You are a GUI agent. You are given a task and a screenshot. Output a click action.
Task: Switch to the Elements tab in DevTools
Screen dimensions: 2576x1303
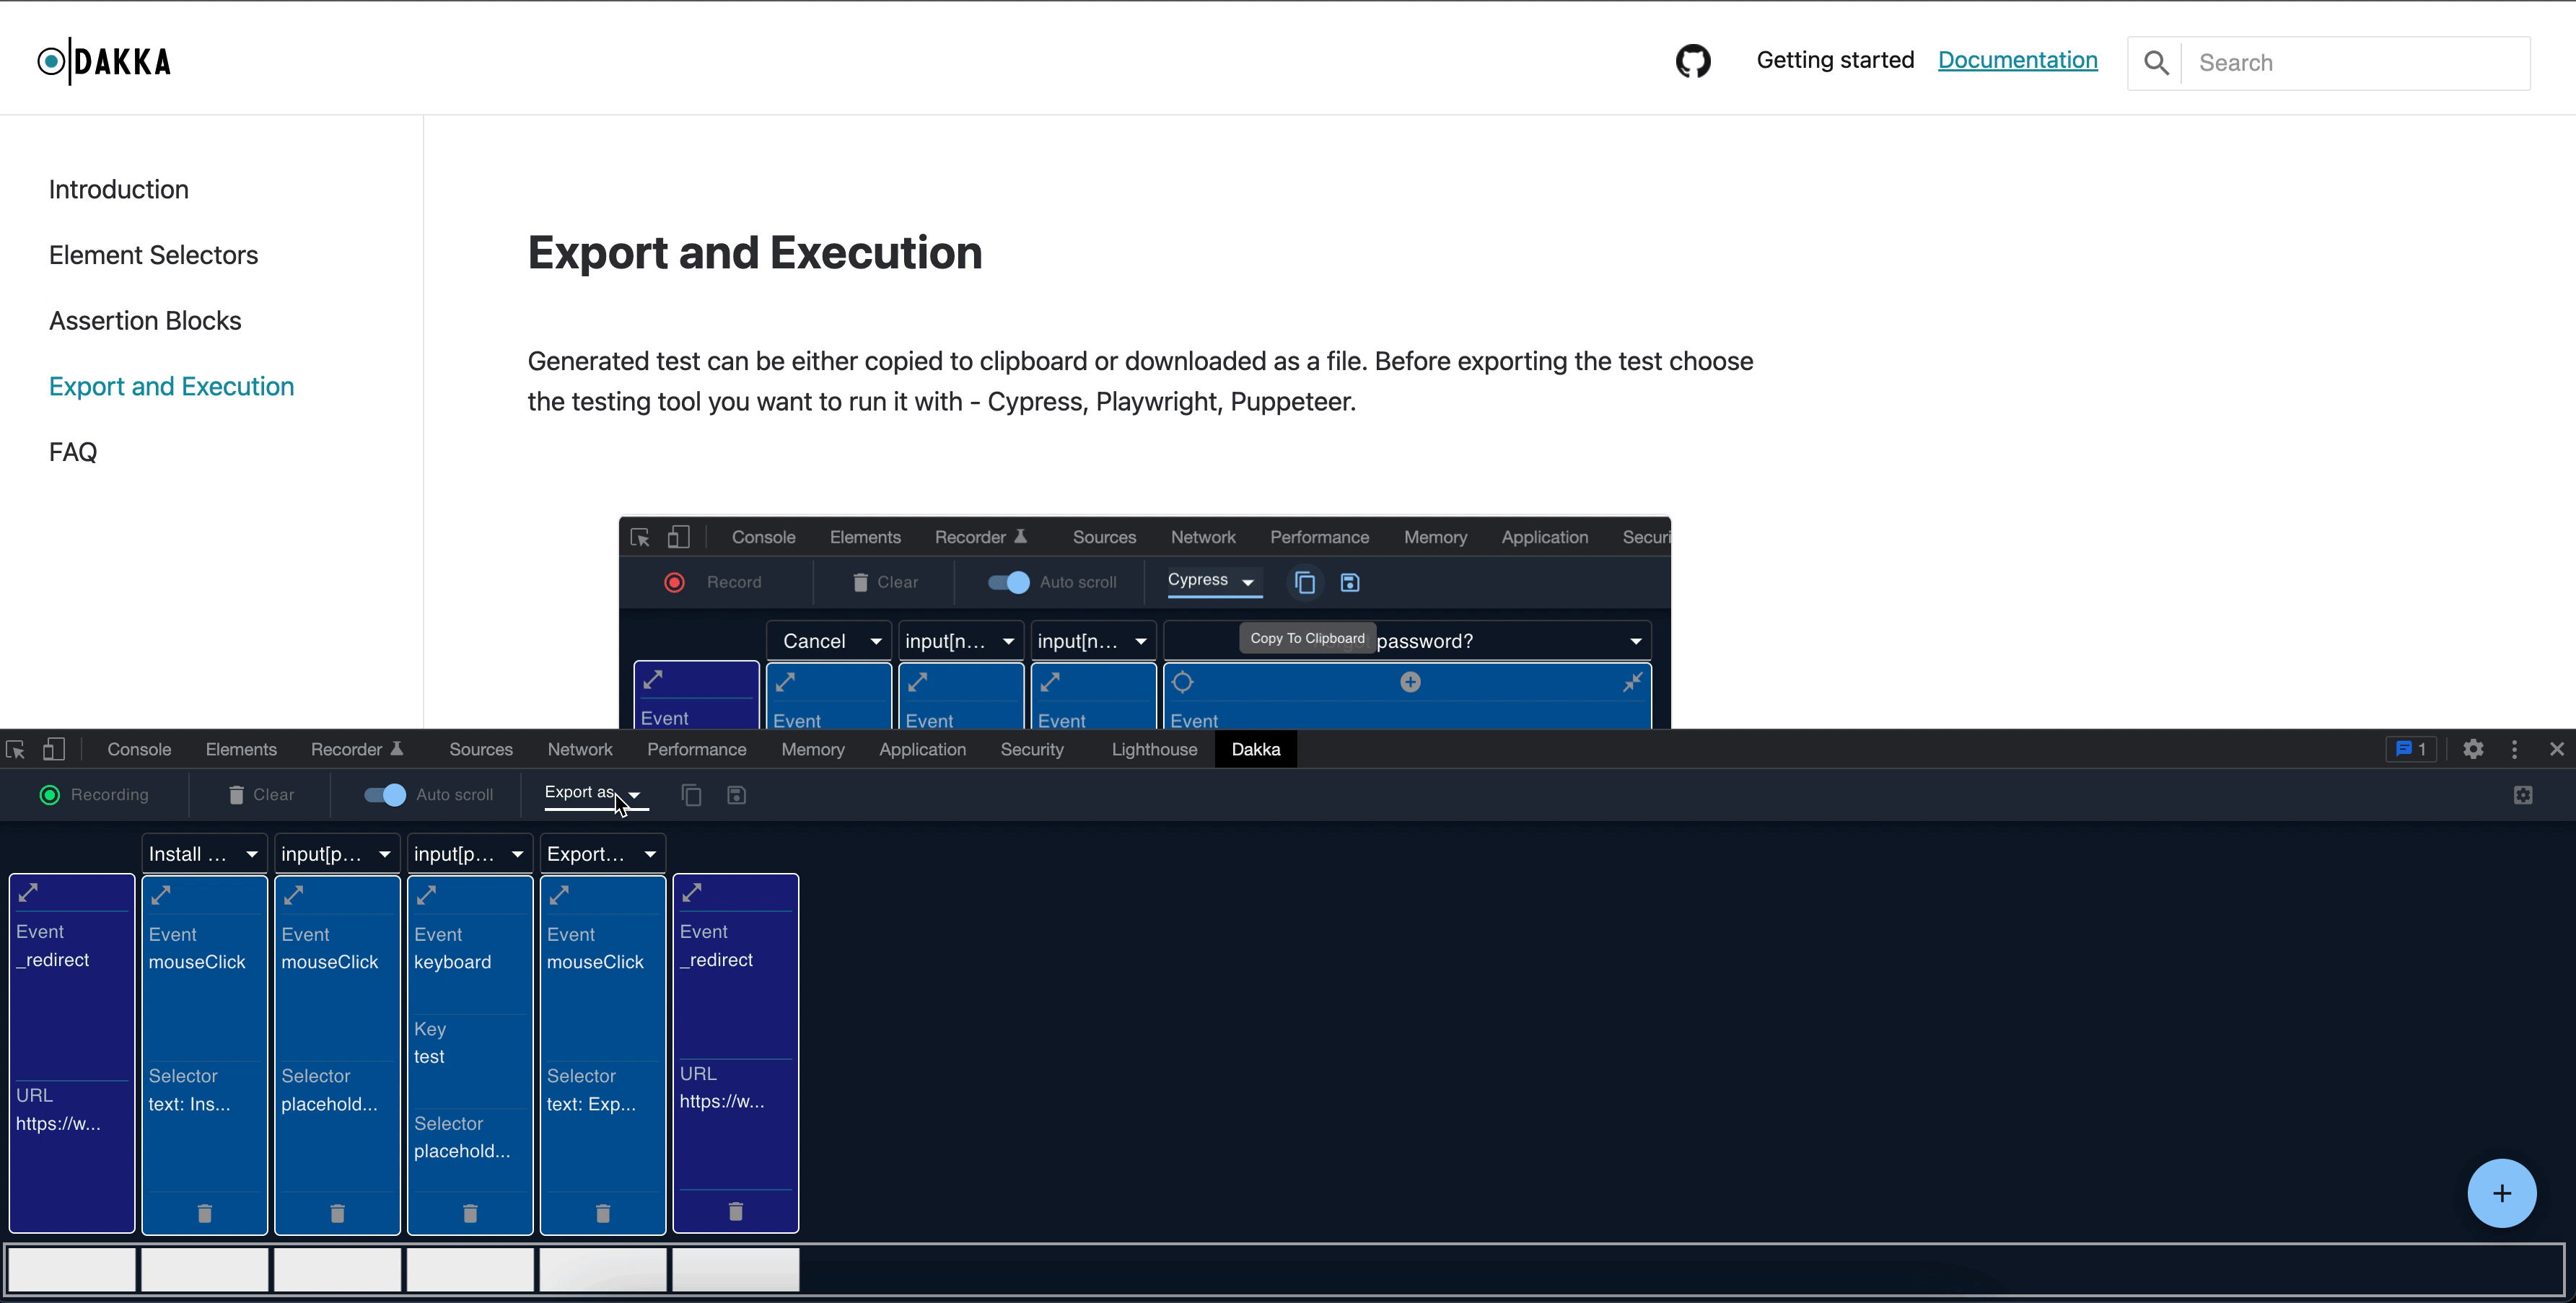pyautogui.click(x=241, y=749)
